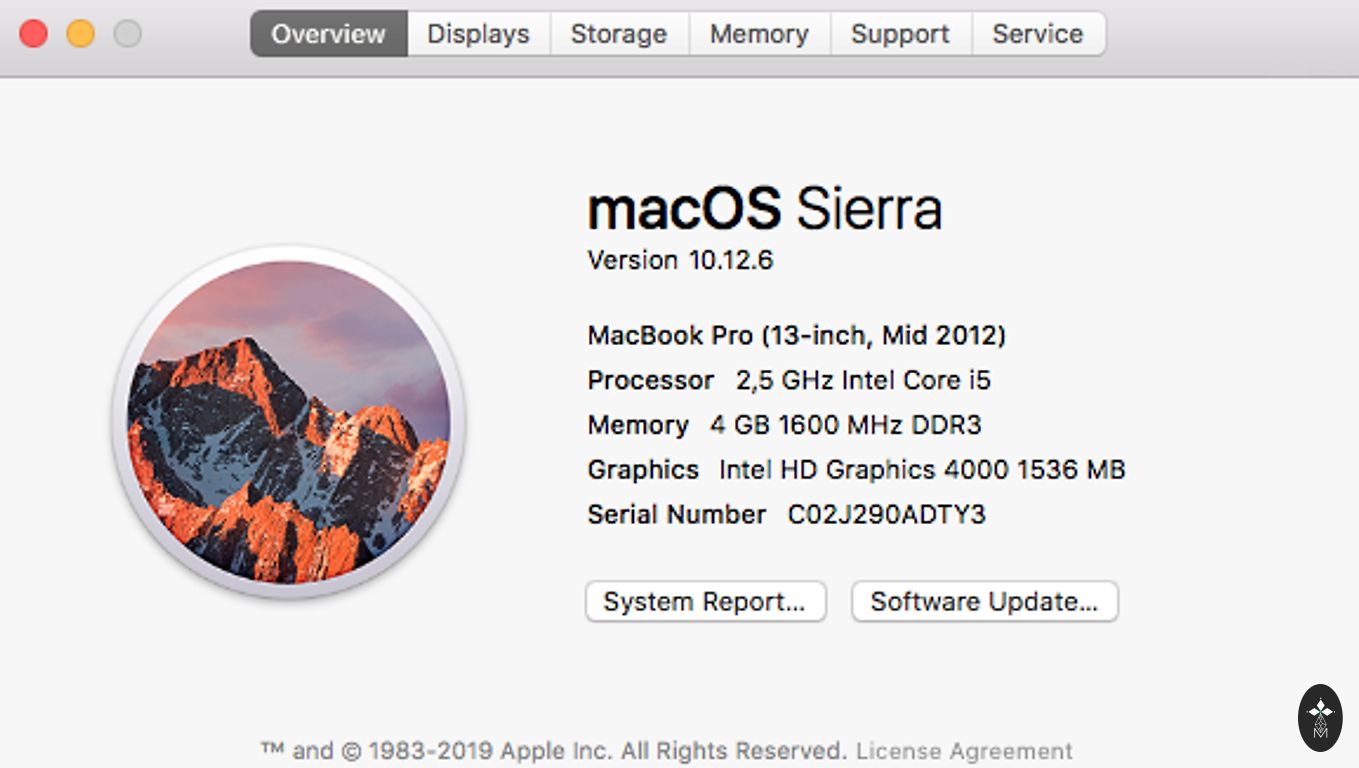
Task: Open the License Agreement link
Action: pyautogui.click(x=964, y=751)
